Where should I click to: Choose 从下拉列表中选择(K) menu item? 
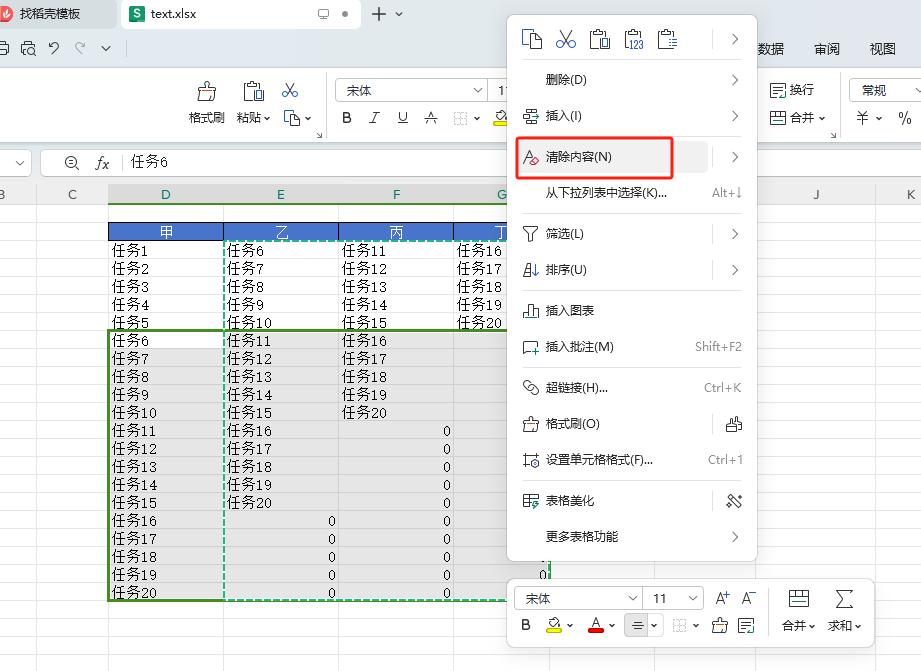(x=631, y=193)
